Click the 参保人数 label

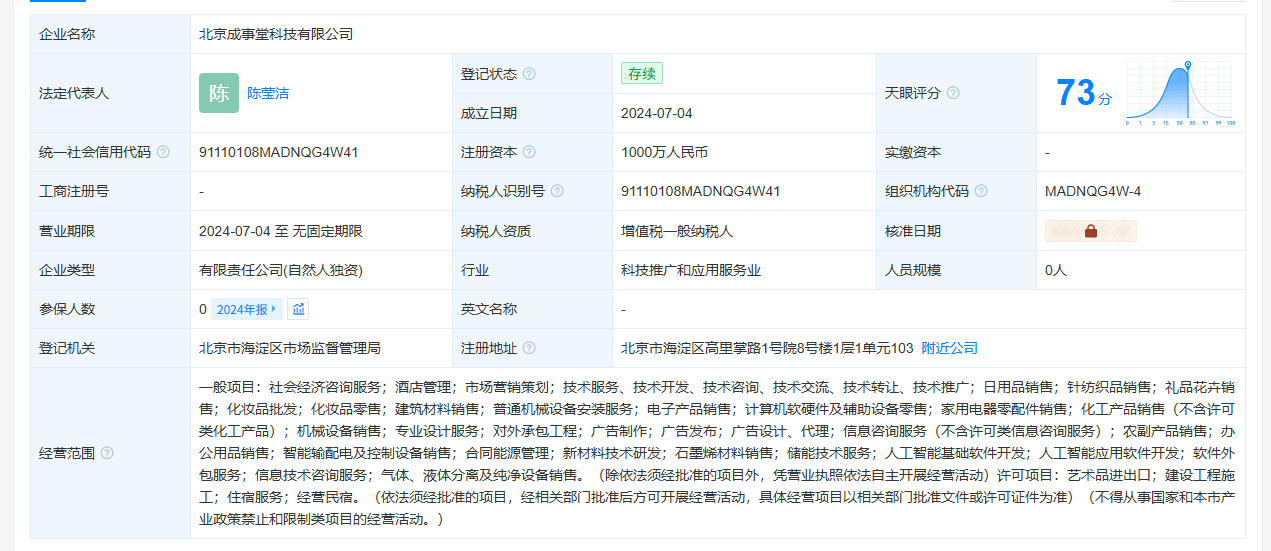(x=67, y=309)
